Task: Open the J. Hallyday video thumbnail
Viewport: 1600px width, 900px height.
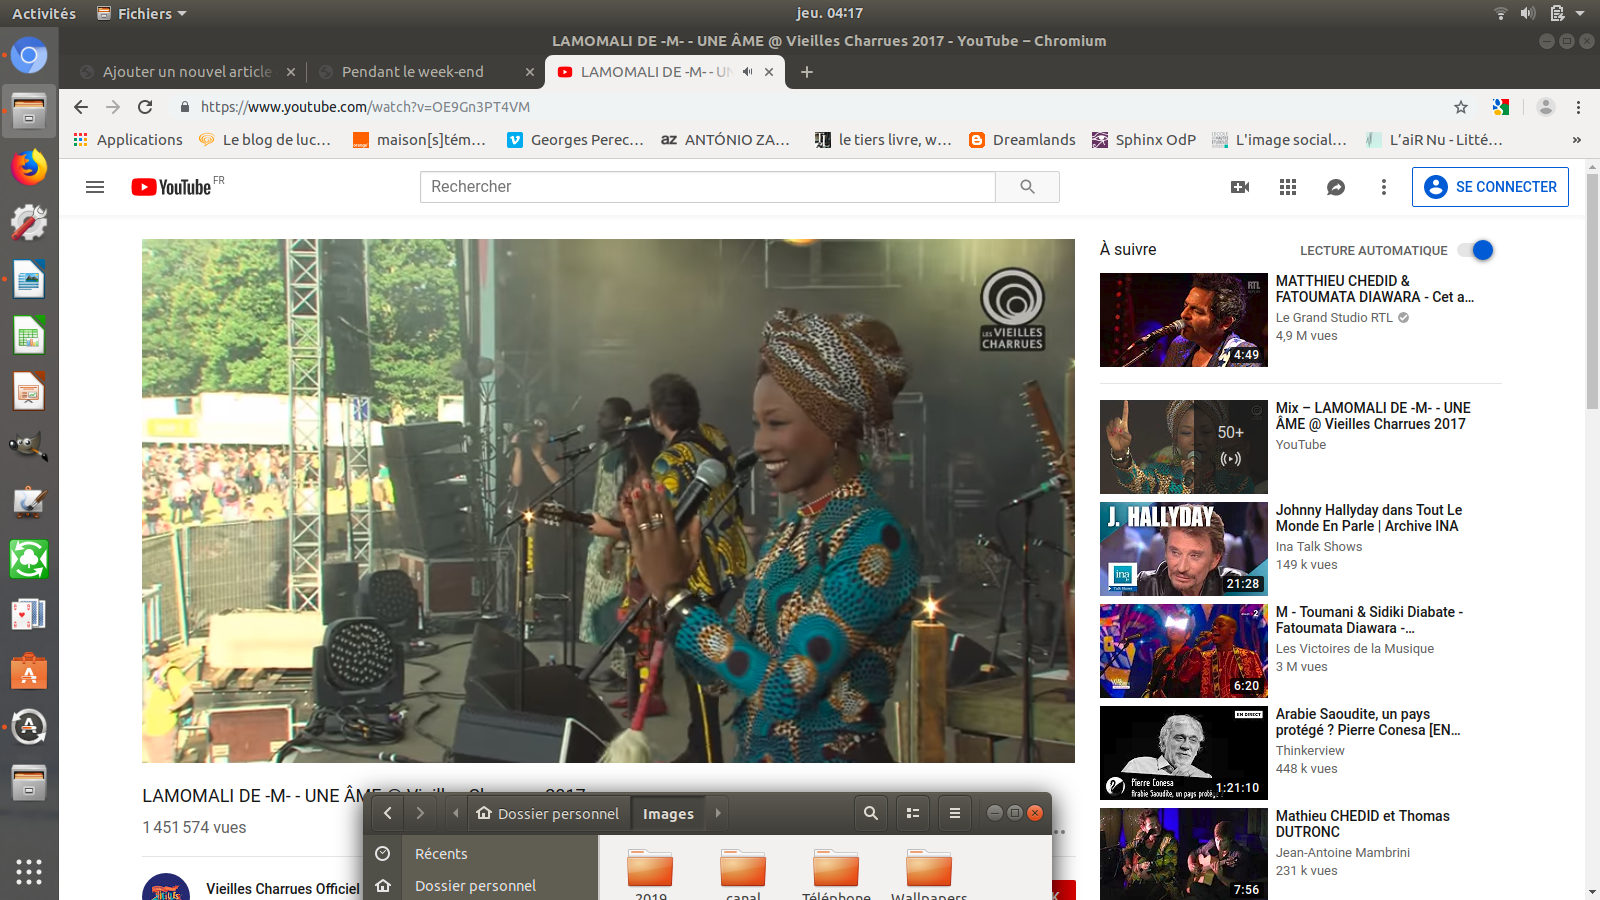Action: (1183, 549)
